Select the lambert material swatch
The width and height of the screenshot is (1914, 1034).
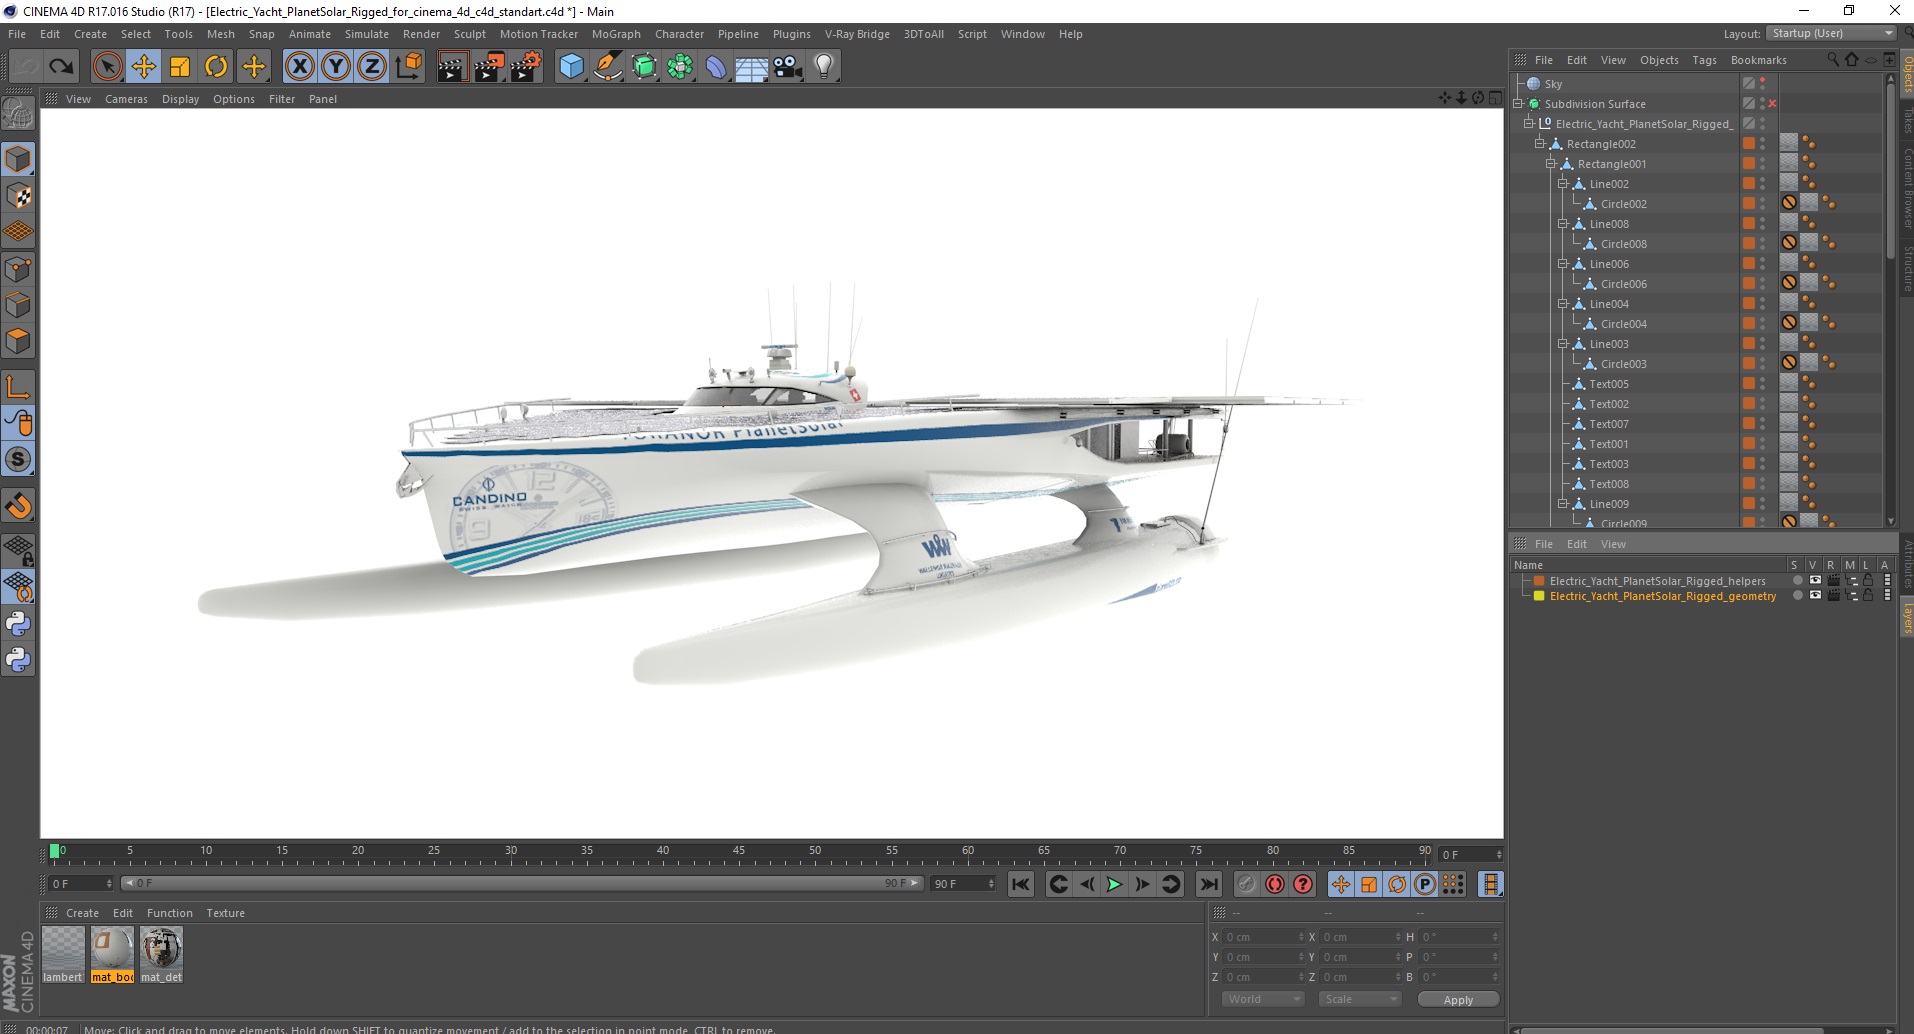(63, 955)
